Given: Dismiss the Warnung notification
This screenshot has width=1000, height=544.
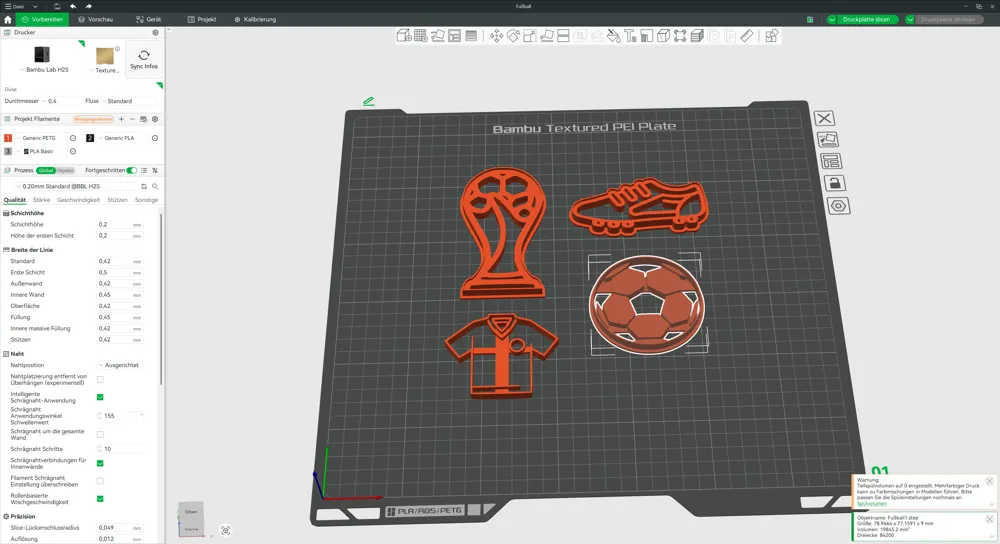Looking at the screenshot, I should click(x=989, y=482).
